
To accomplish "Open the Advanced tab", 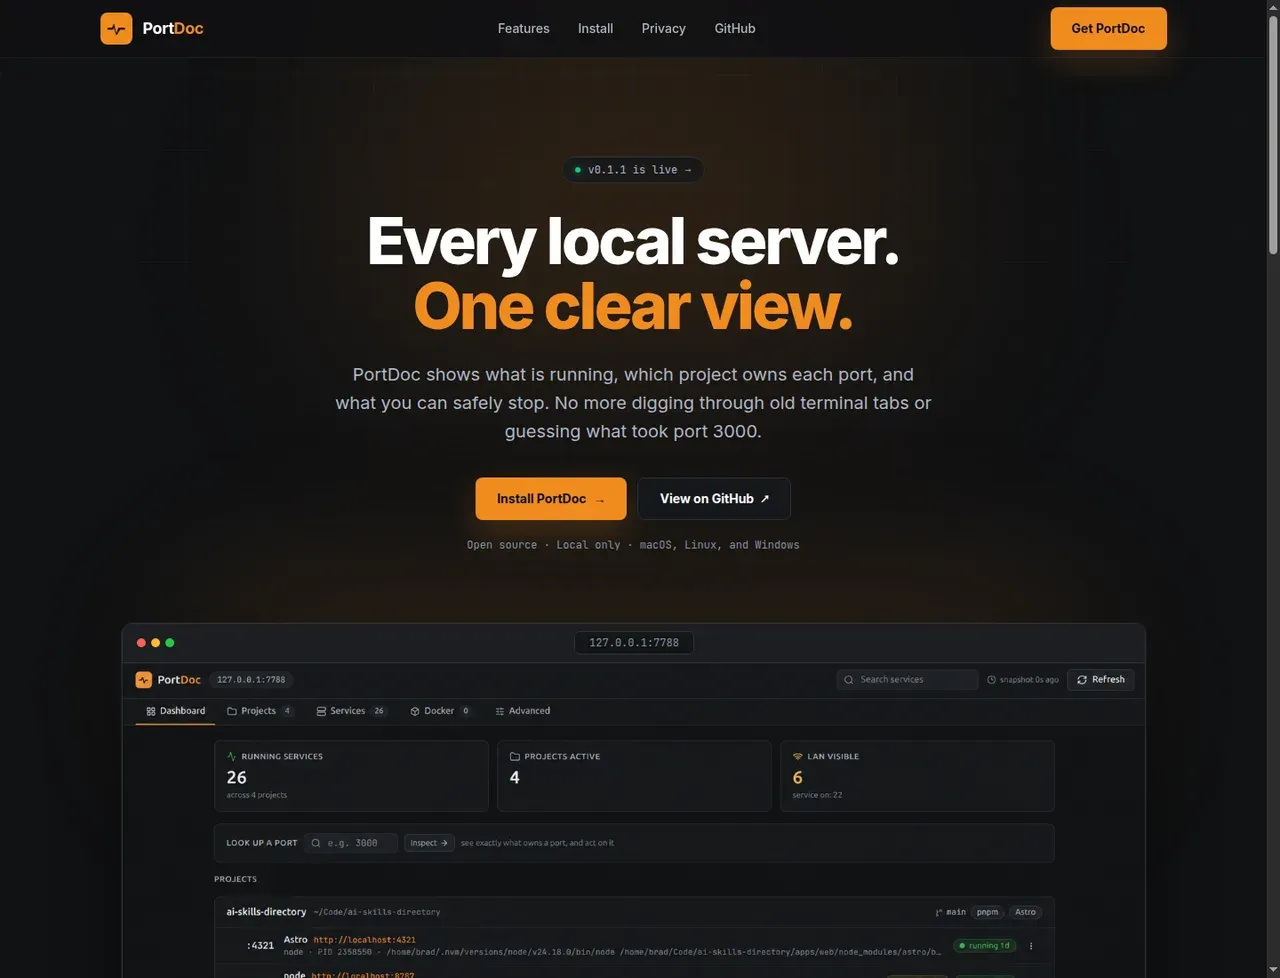I will coord(522,711).
